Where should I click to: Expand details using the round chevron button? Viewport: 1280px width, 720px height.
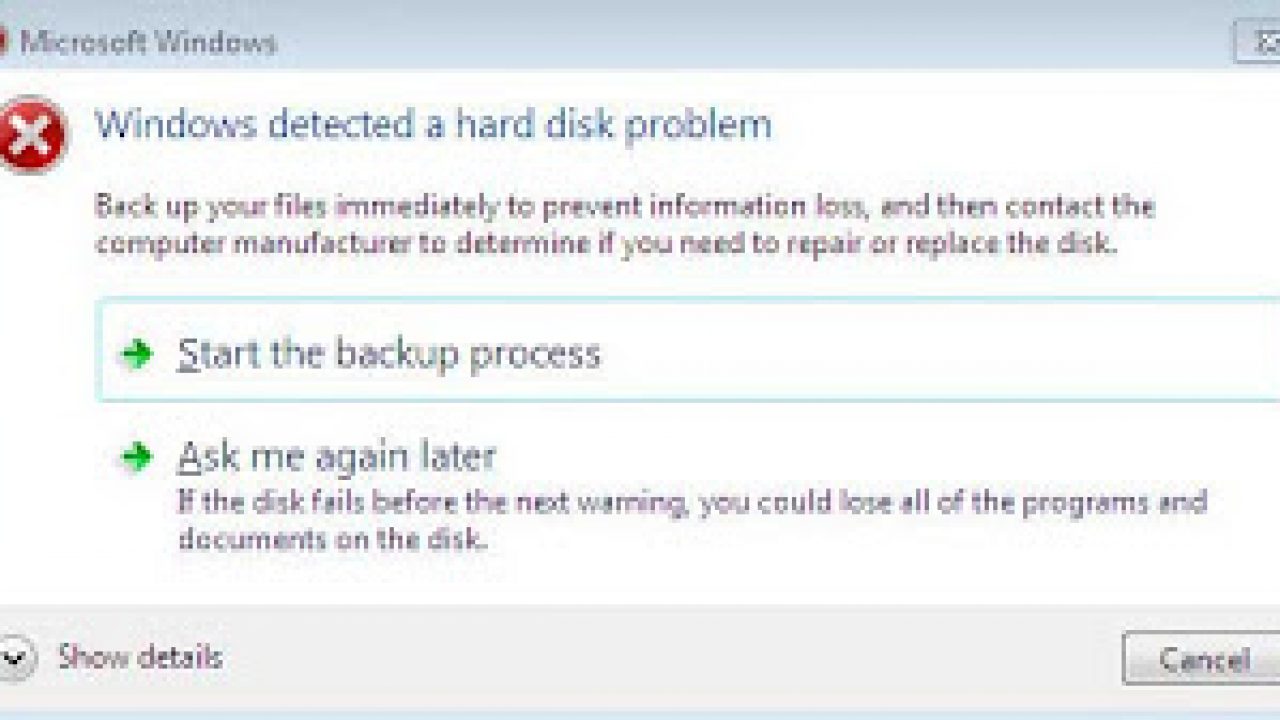click(x=16, y=659)
